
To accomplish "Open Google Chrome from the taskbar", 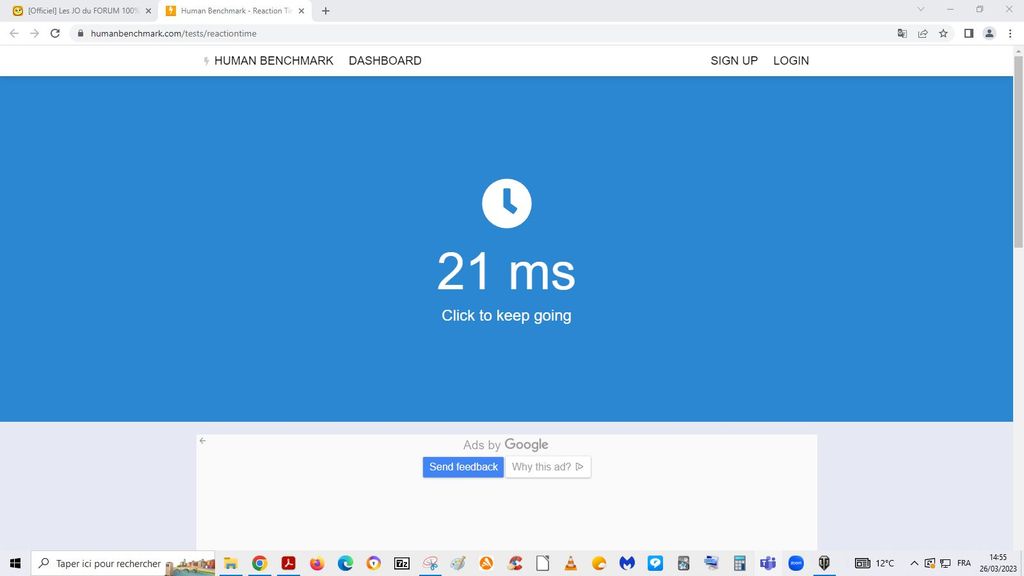I will point(259,563).
